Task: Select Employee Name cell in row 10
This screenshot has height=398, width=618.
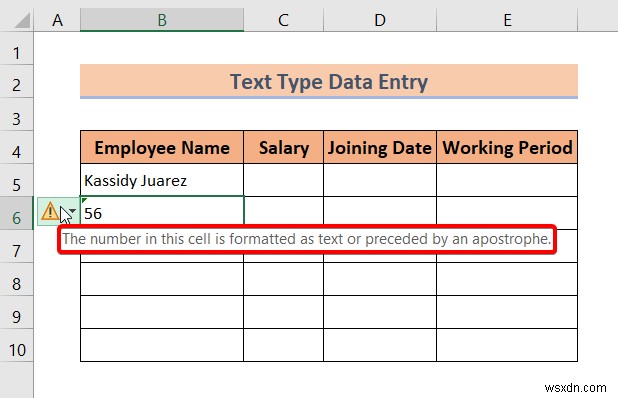Action: click(x=162, y=345)
